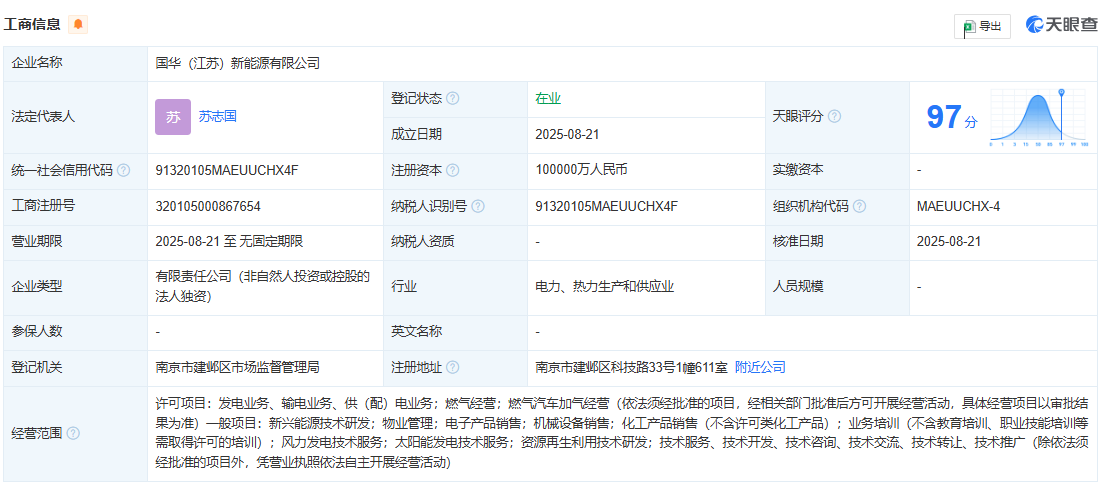Click the orange bell alert icon beside 工商信息
The height and width of the screenshot is (488, 1106).
point(78,24)
